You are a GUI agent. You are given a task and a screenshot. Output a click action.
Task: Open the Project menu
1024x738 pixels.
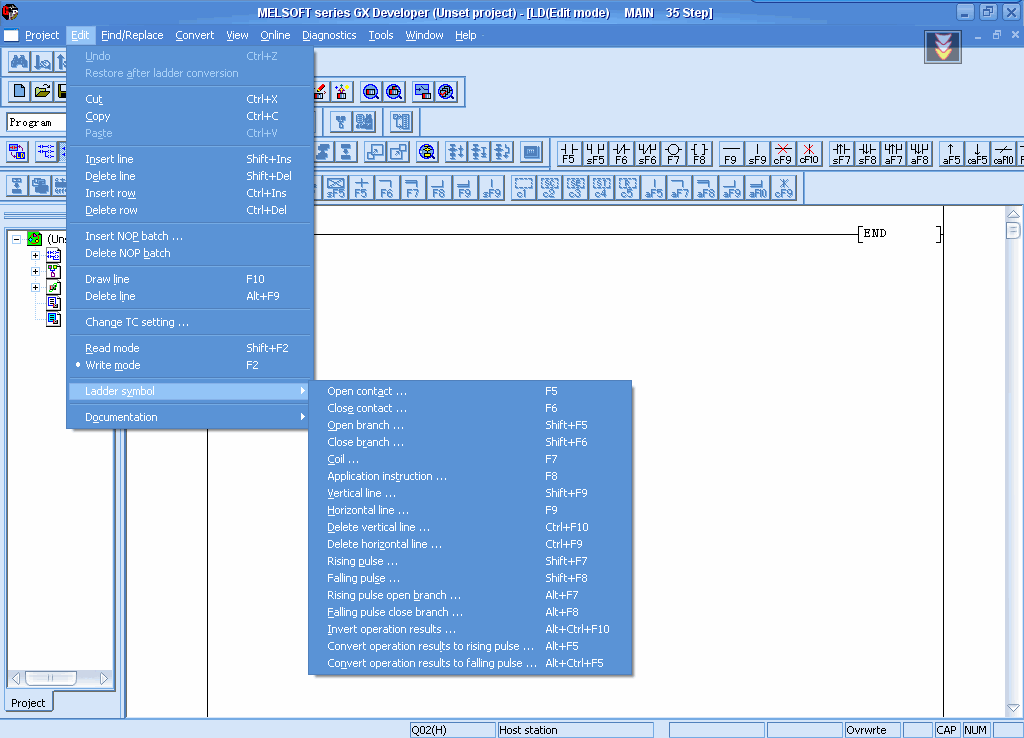[x=42, y=35]
